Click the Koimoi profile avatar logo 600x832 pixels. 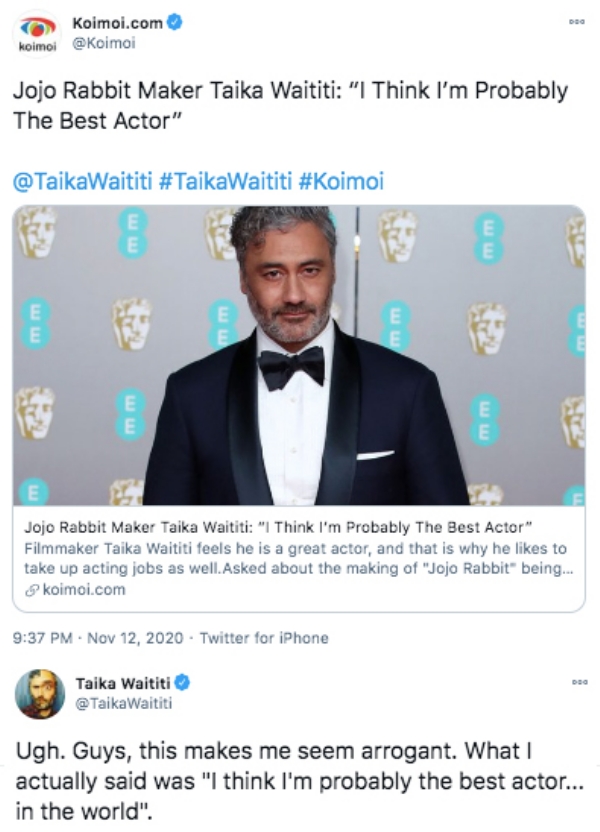coord(39,33)
